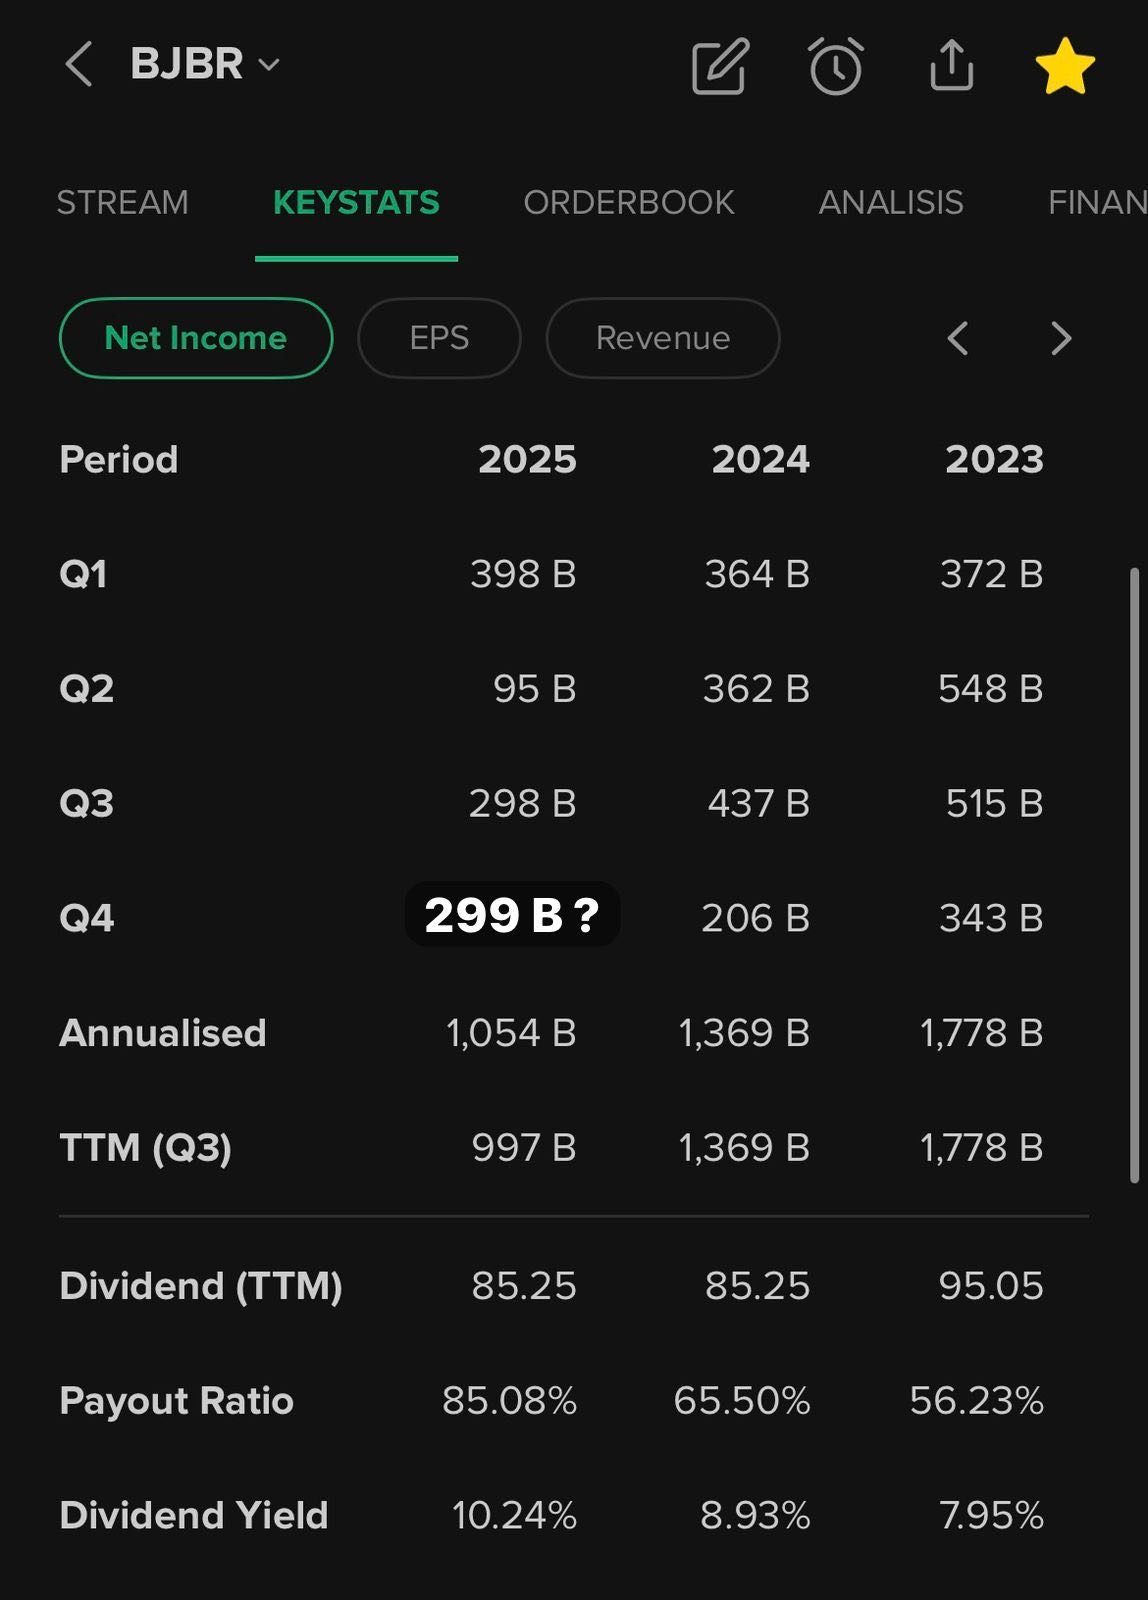Tap the 2025 period column header

pos(527,460)
